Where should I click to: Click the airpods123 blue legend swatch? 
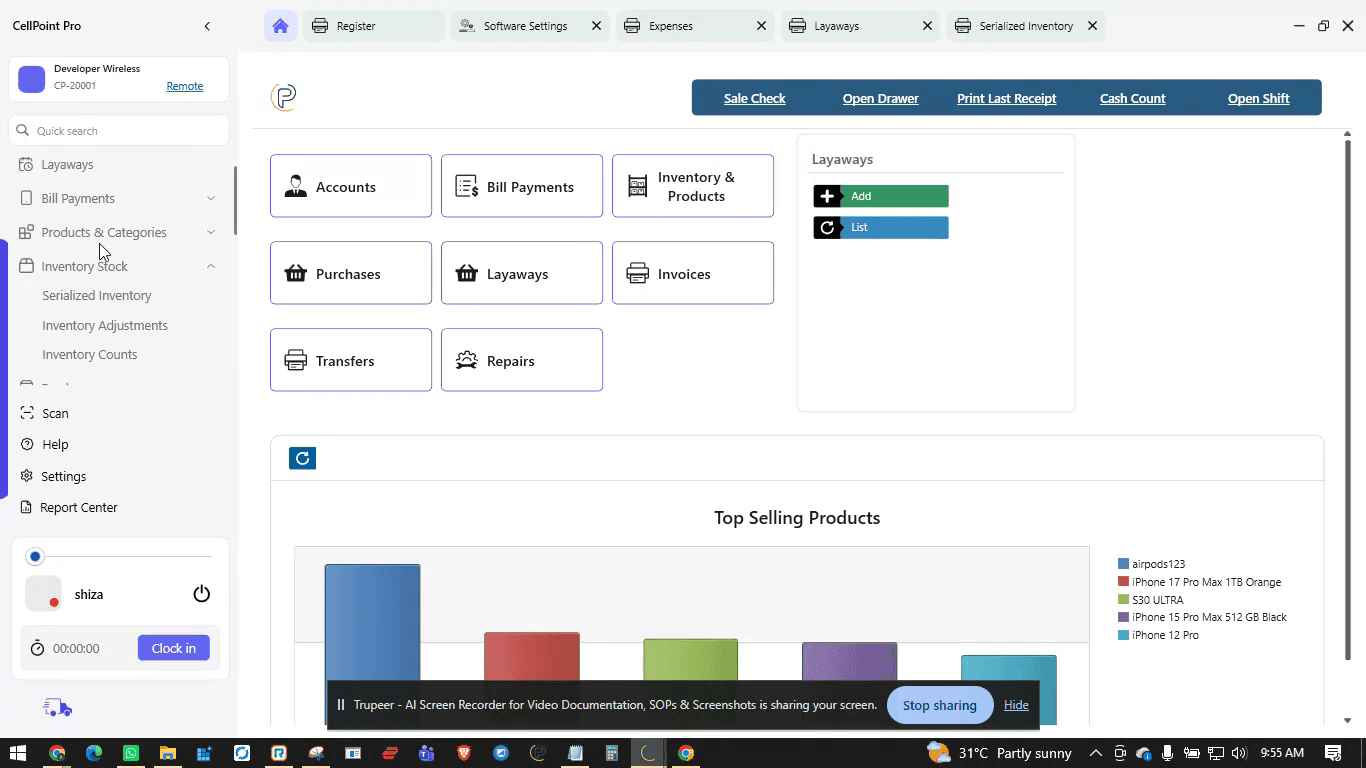tap(1123, 564)
